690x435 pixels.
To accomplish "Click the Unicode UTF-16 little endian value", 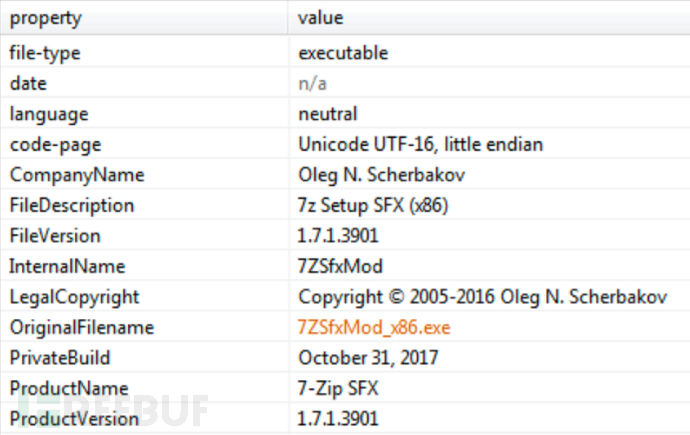I will tap(420, 145).
